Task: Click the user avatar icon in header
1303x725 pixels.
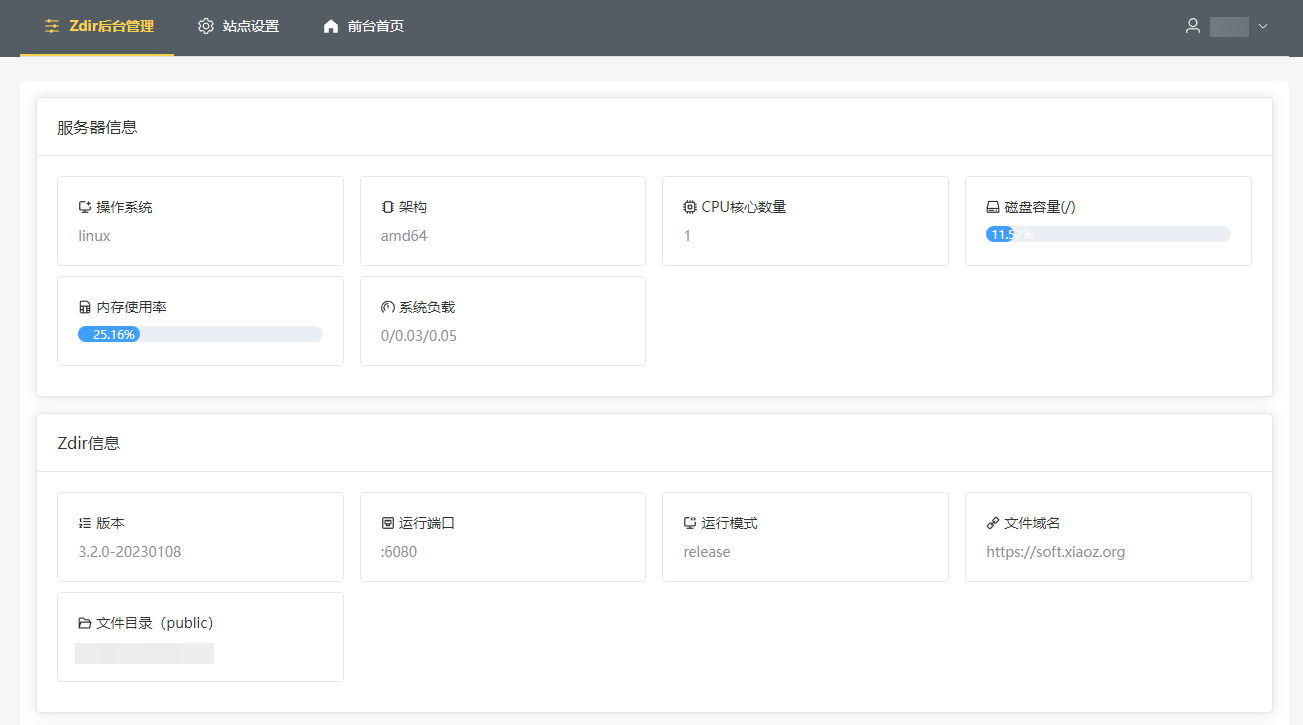Action: point(1192,27)
